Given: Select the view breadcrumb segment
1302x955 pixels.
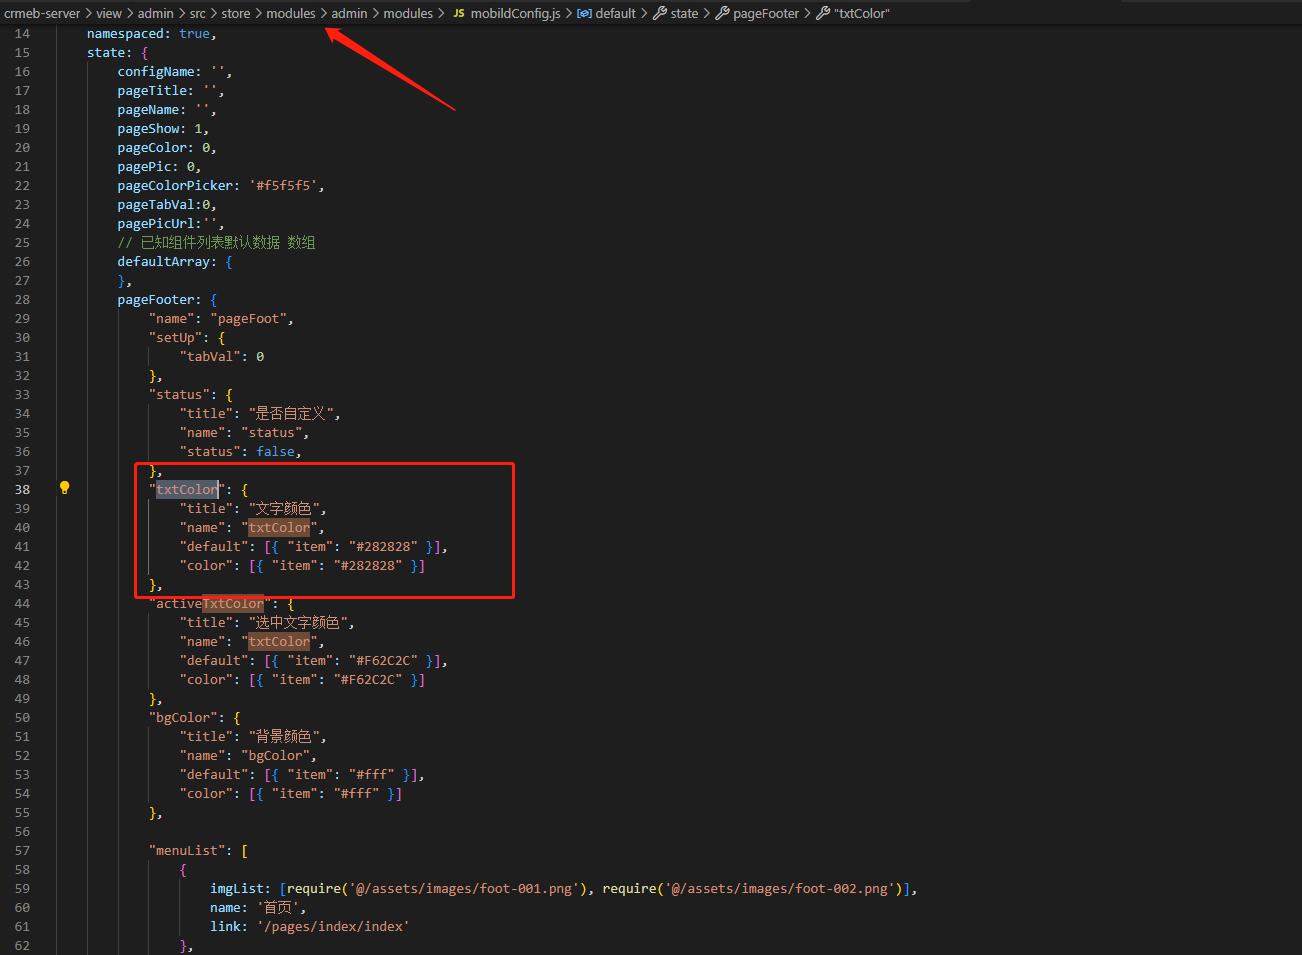Looking at the screenshot, I should point(109,13).
